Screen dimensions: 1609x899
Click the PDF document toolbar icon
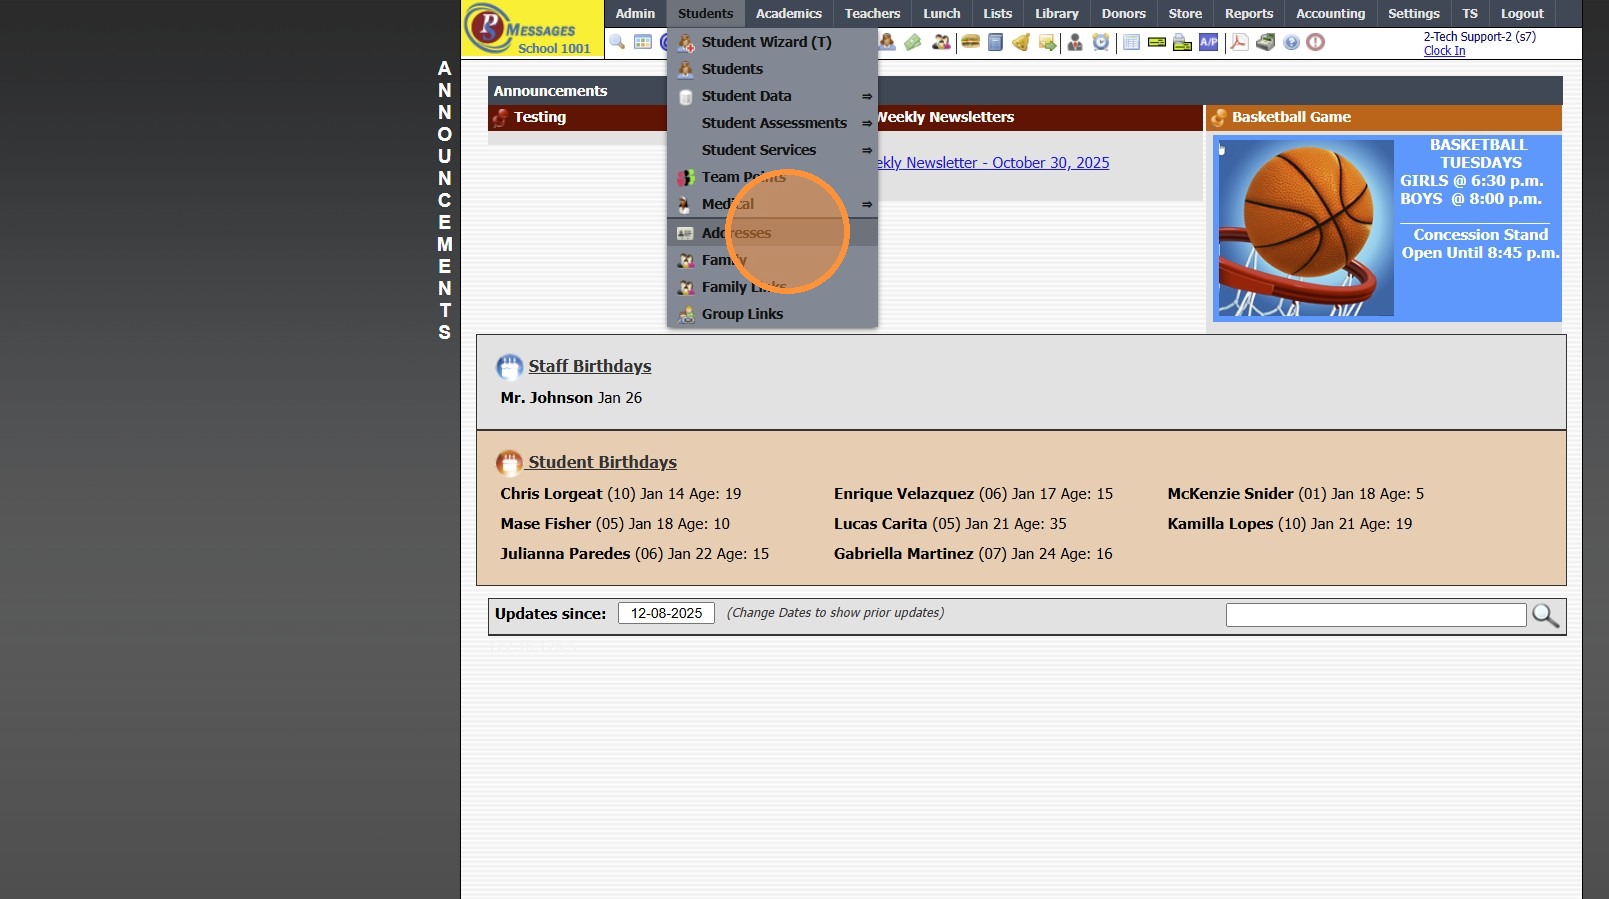click(1239, 42)
